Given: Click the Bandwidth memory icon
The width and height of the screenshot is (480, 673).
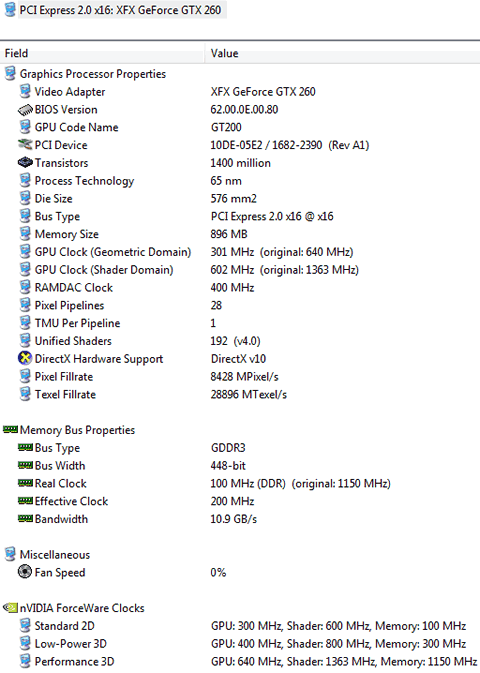Looking at the screenshot, I should point(25,518).
